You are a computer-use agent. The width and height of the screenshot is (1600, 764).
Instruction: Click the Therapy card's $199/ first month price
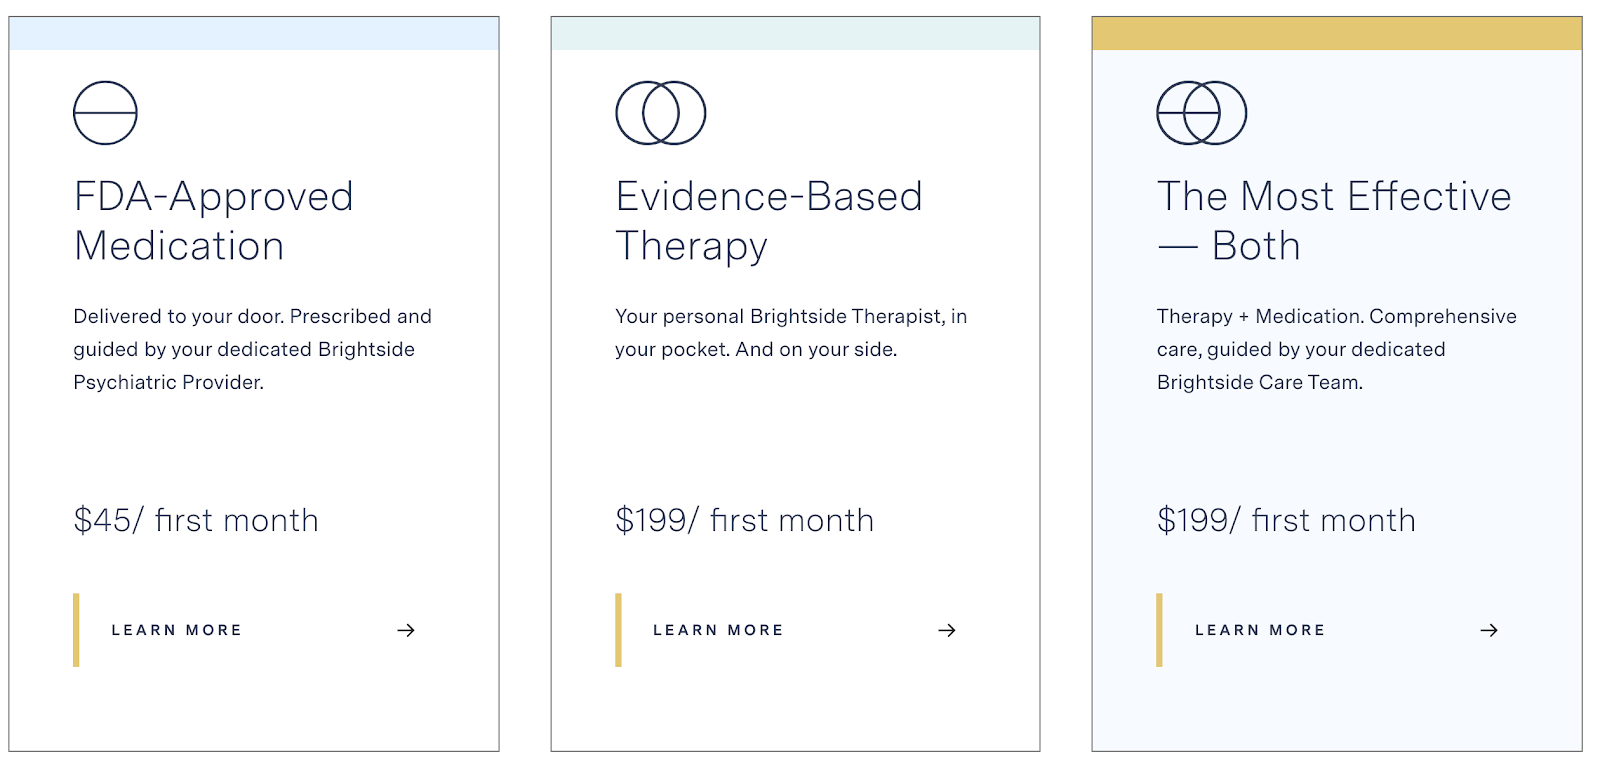click(x=744, y=520)
